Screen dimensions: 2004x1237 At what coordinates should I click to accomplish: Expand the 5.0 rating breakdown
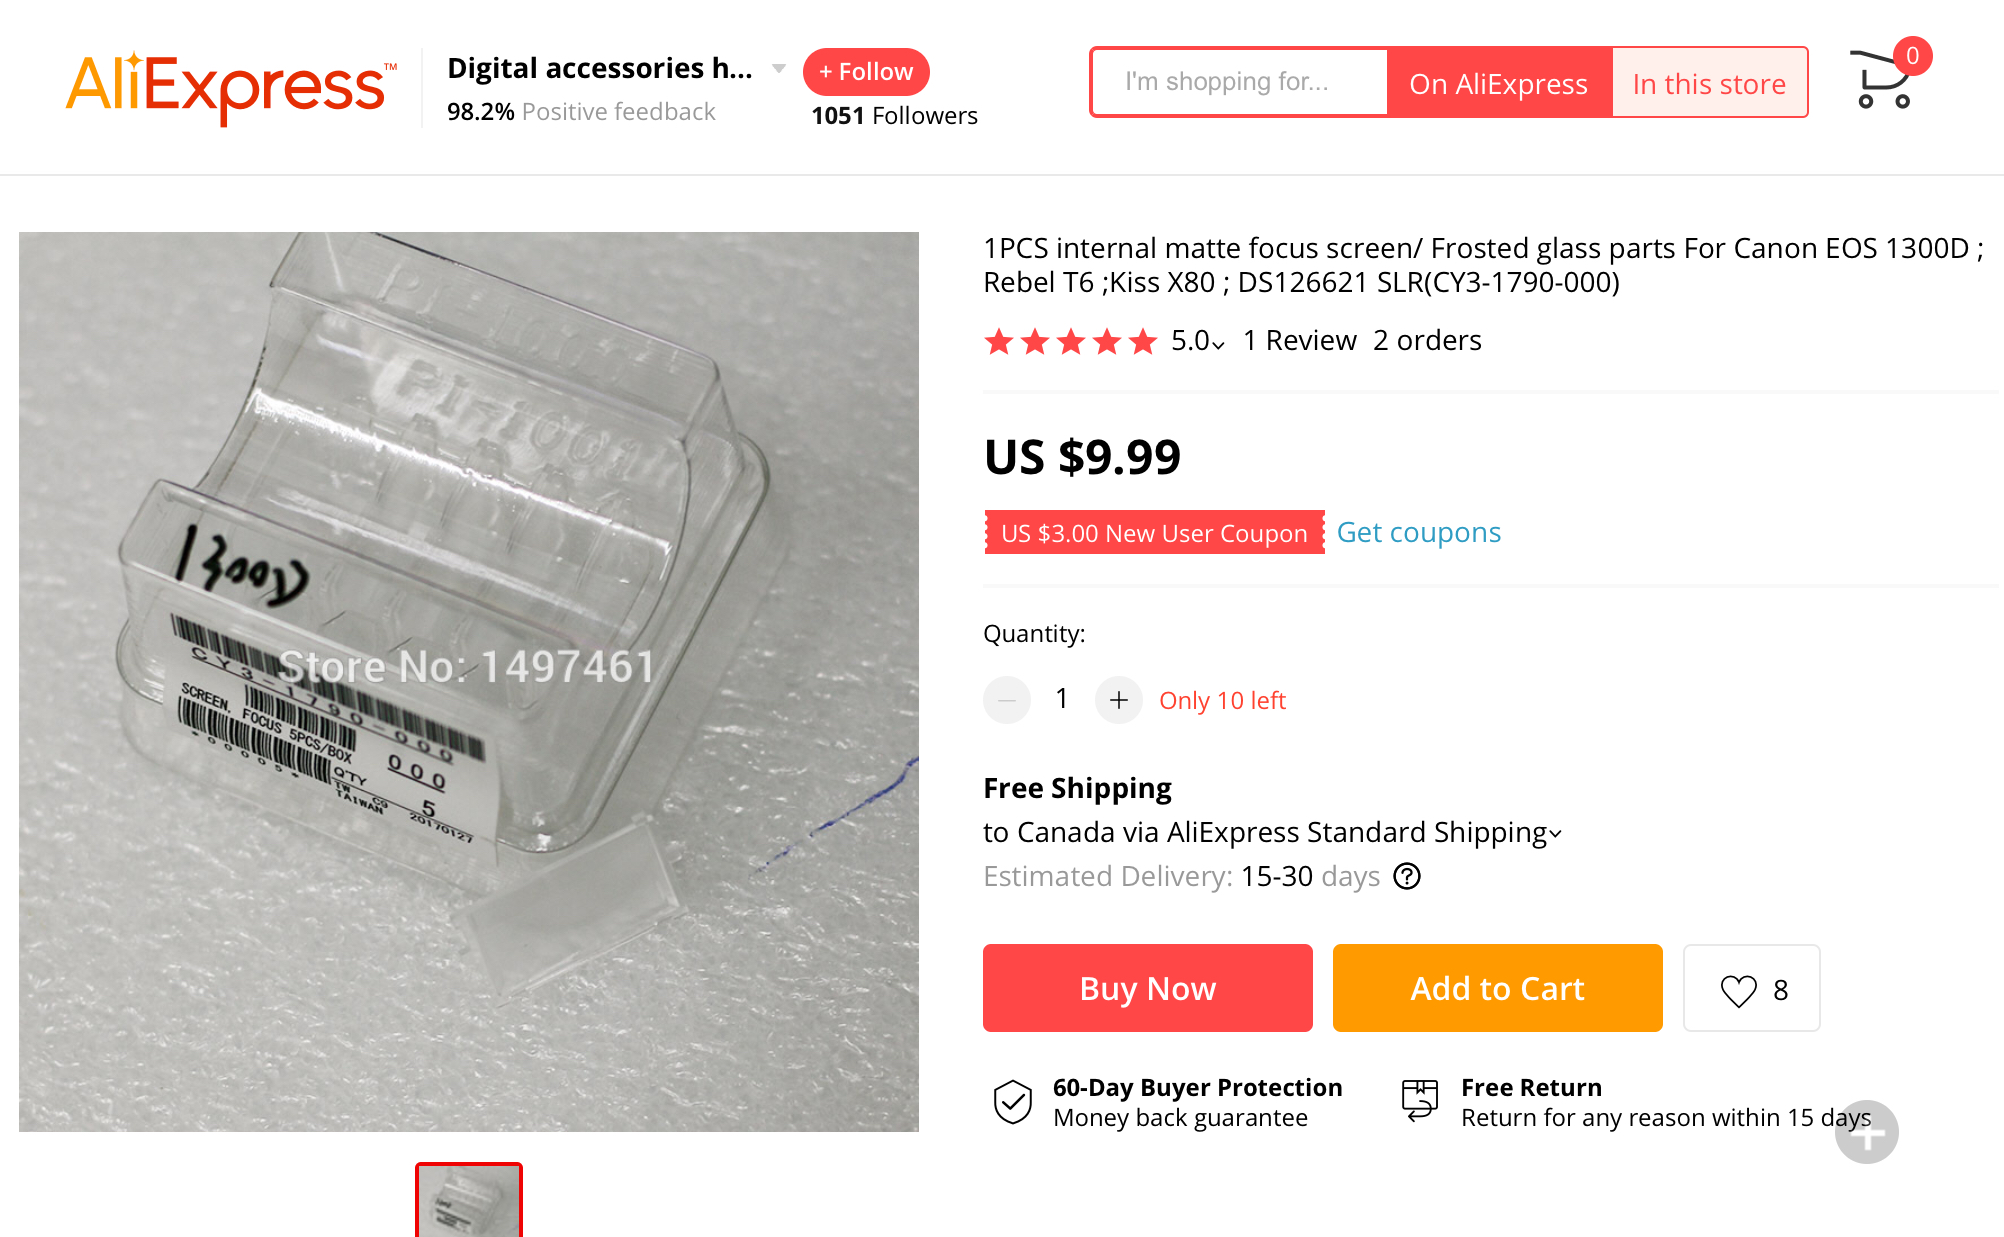[1198, 342]
